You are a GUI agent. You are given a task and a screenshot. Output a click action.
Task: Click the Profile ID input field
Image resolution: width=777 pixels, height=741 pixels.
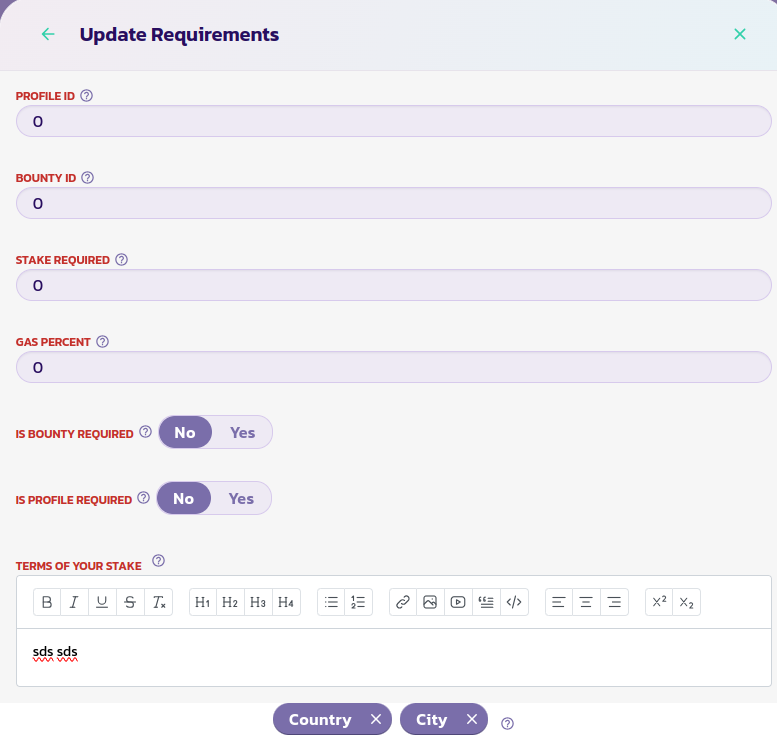click(x=393, y=121)
